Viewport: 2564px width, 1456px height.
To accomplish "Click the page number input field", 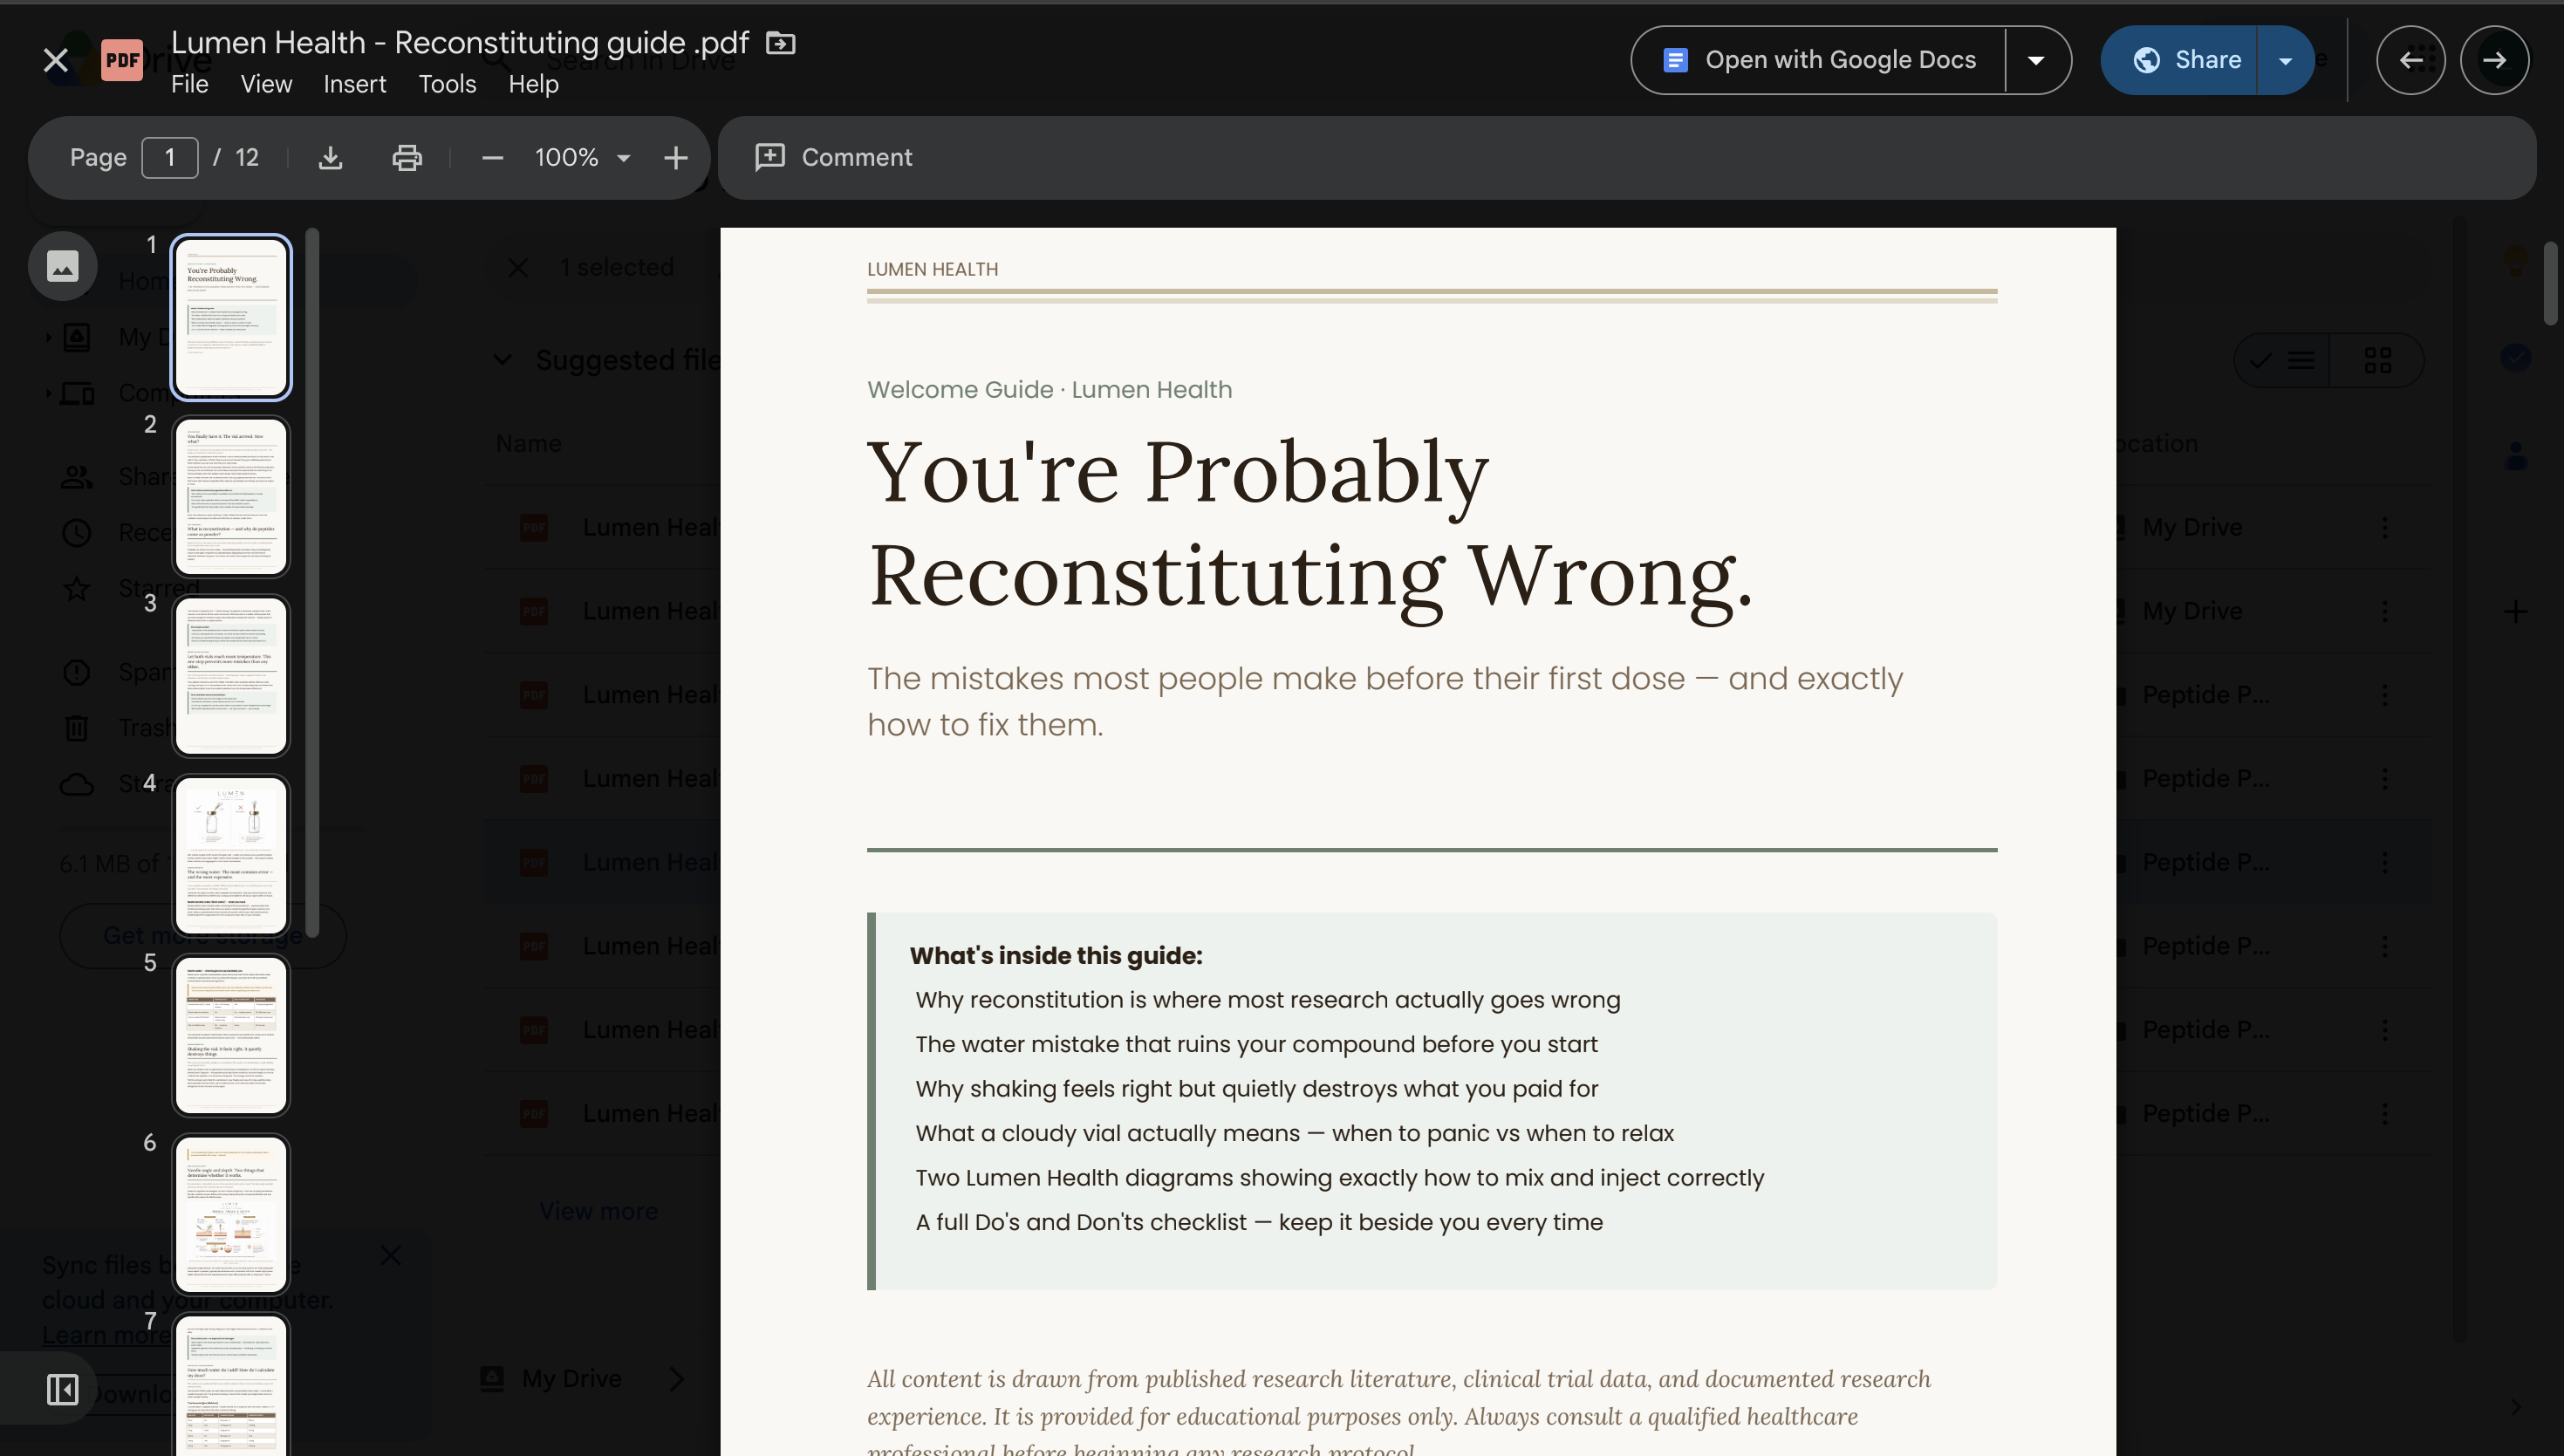I will (170, 157).
